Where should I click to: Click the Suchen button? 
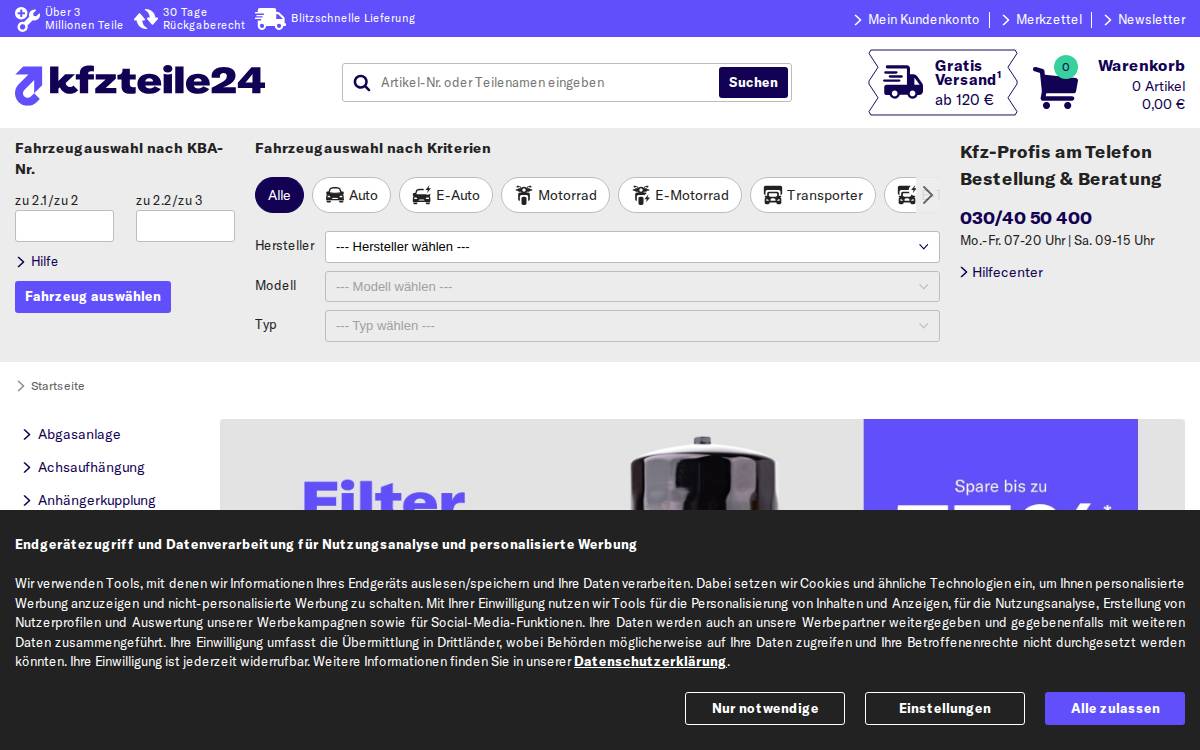[753, 83]
